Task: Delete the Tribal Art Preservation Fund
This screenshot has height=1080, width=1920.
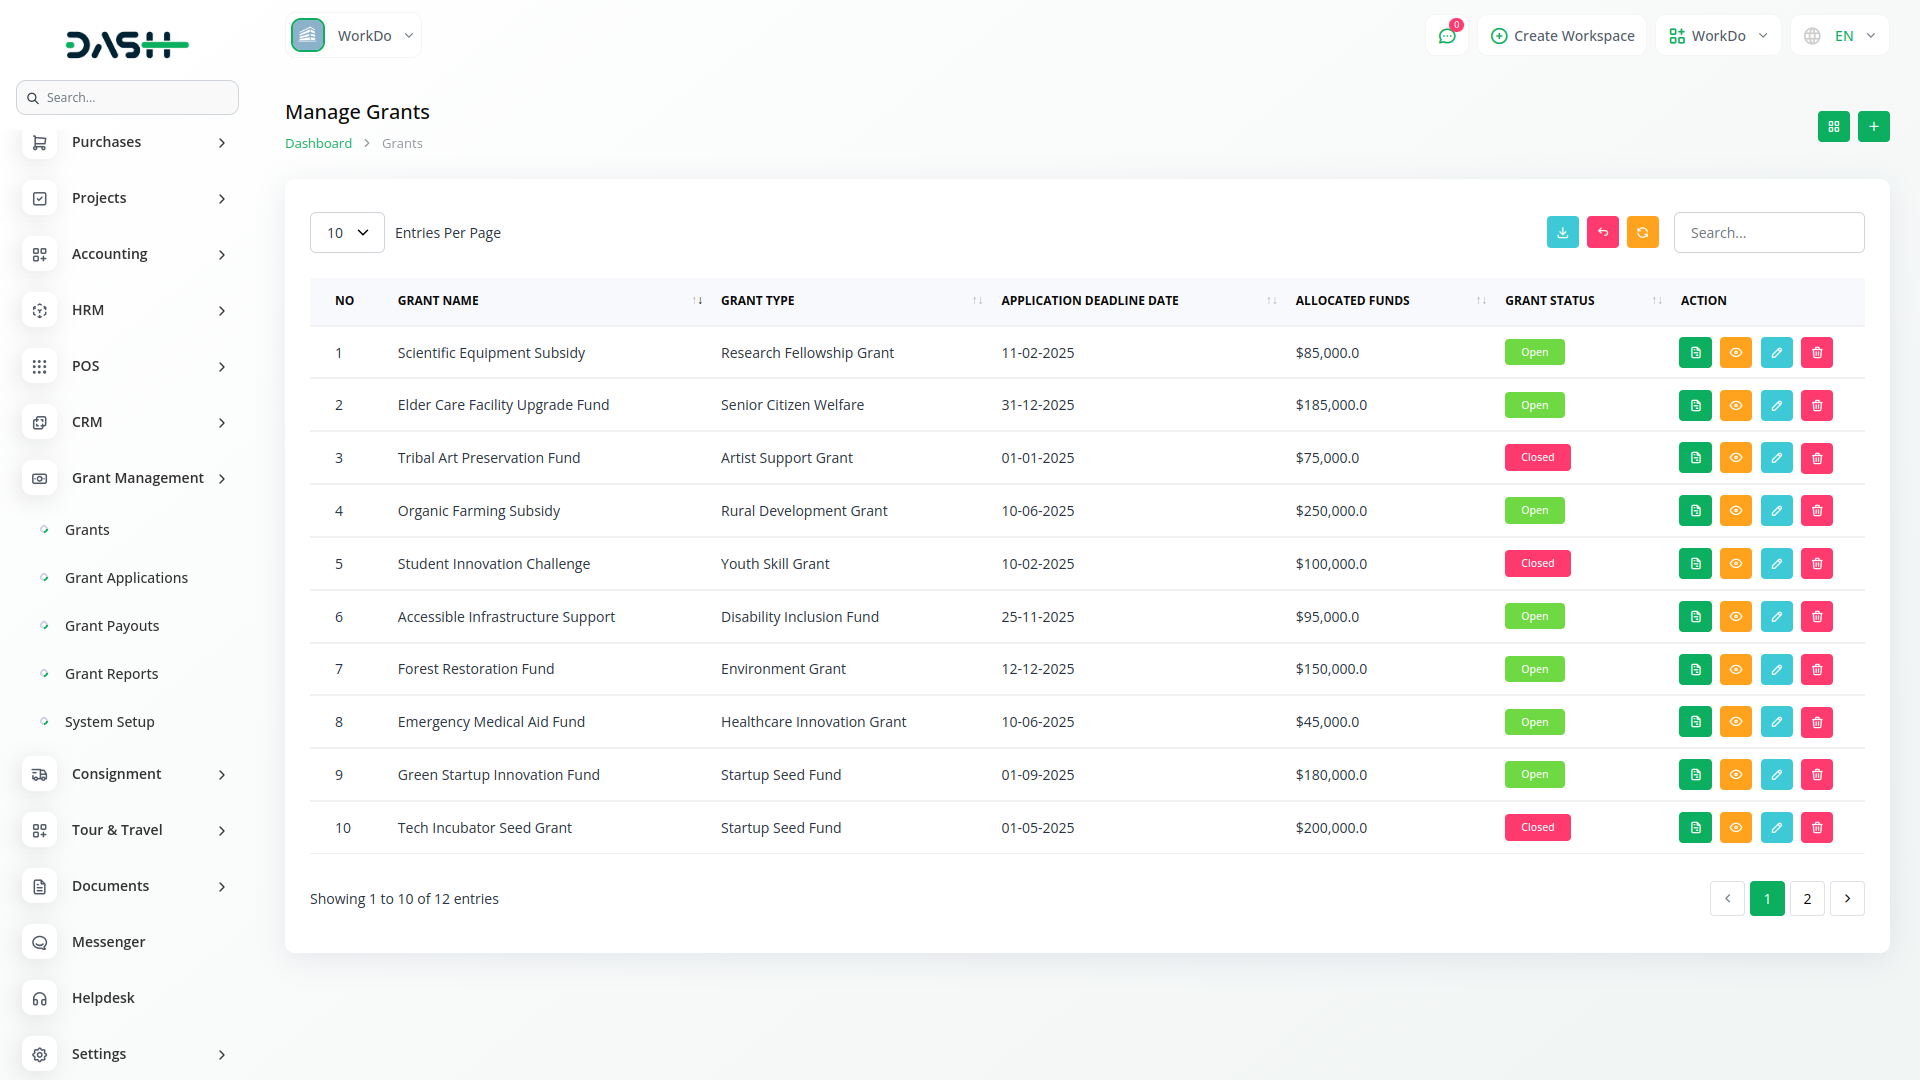Action: 1816,458
